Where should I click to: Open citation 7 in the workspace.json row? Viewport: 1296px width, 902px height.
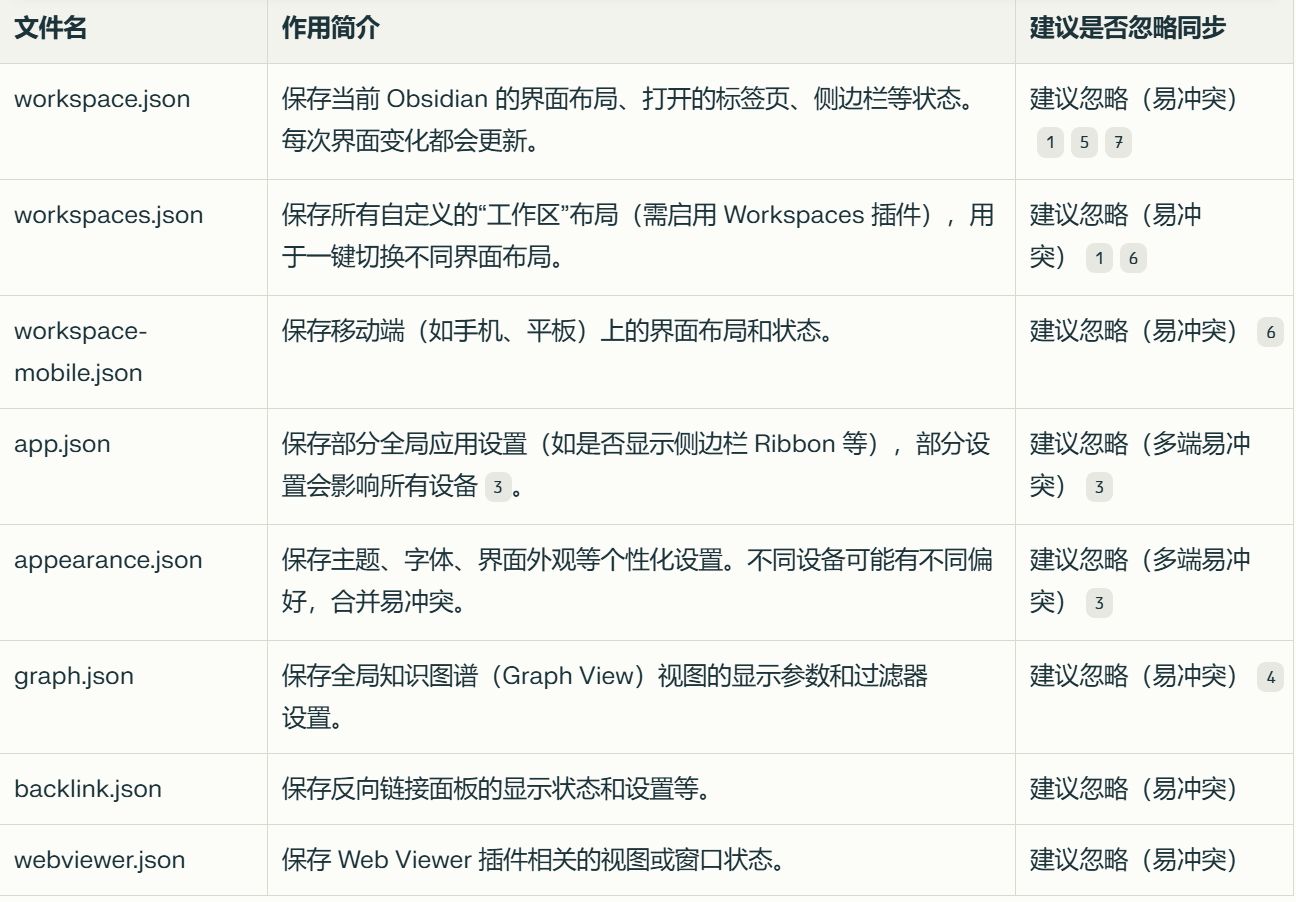point(1118,143)
